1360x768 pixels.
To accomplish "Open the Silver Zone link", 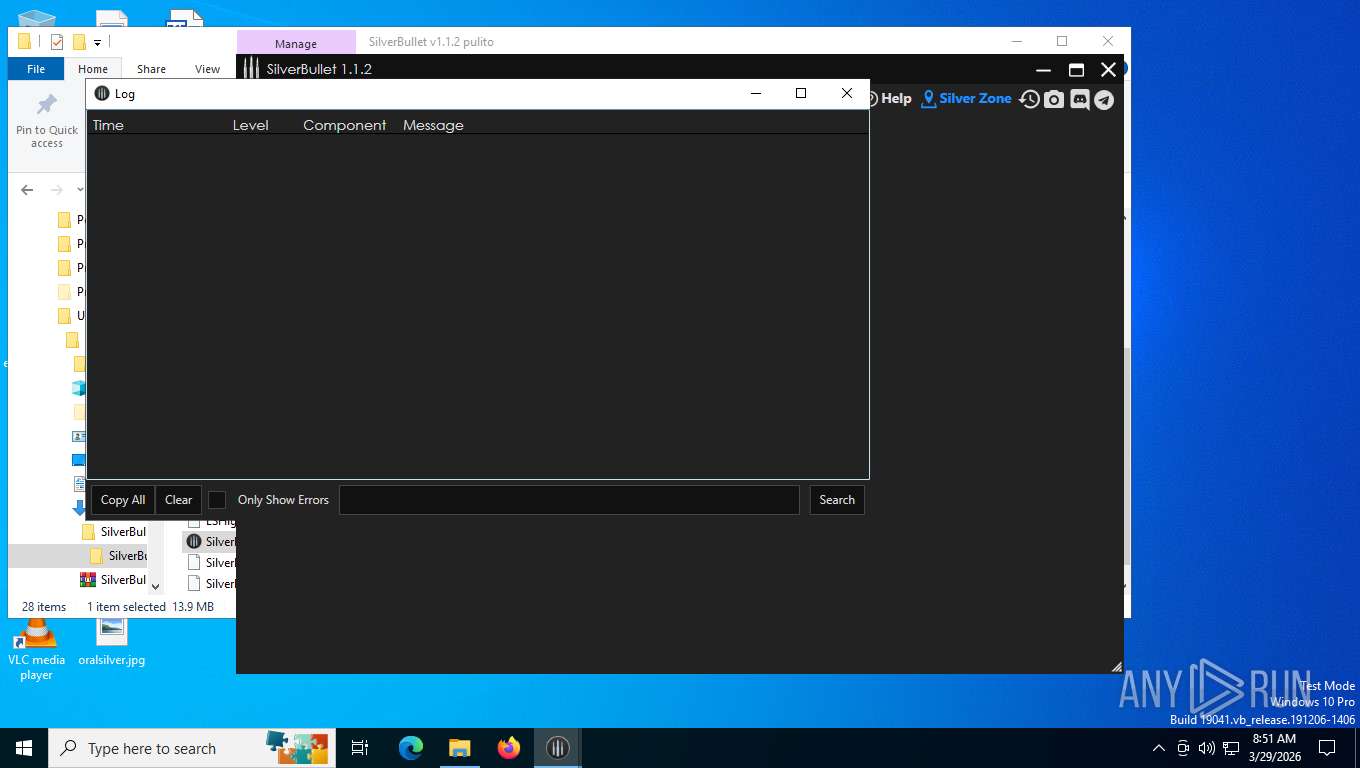I will (967, 98).
